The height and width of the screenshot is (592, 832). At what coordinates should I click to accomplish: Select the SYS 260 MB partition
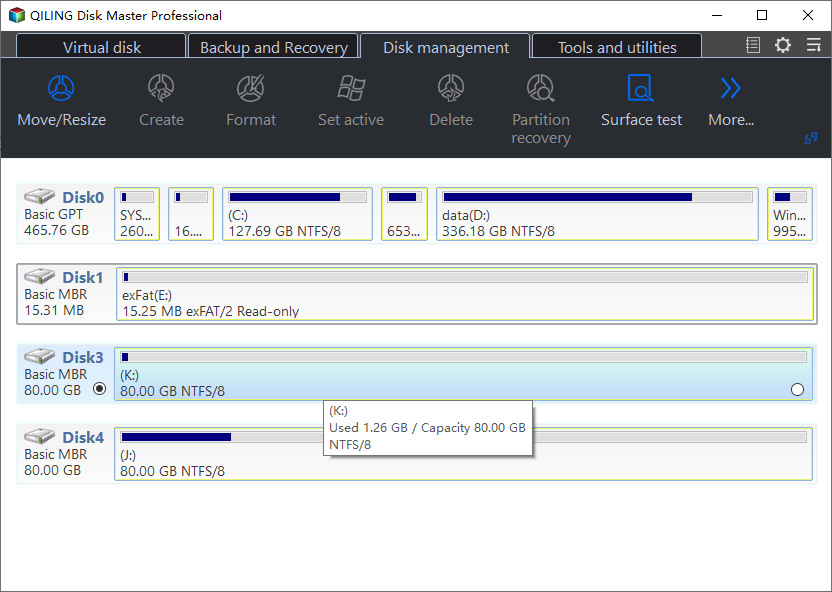click(x=137, y=214)
